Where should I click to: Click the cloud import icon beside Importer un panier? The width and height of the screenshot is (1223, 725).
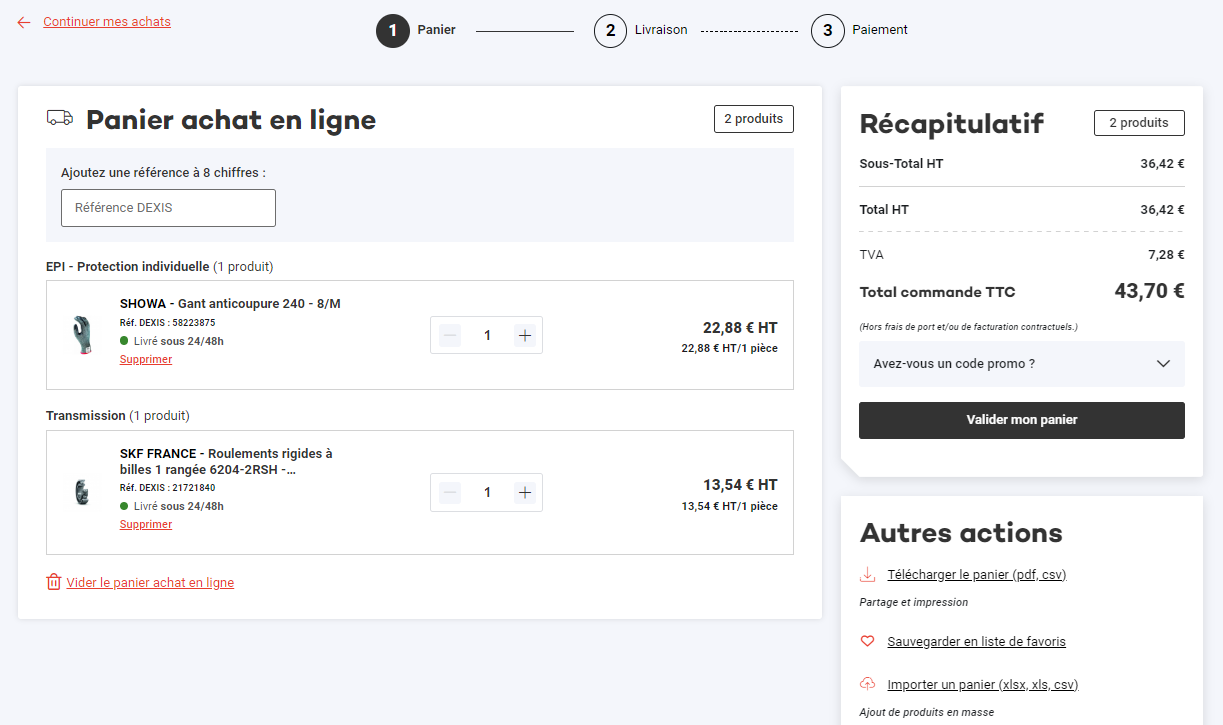point(866,683)
